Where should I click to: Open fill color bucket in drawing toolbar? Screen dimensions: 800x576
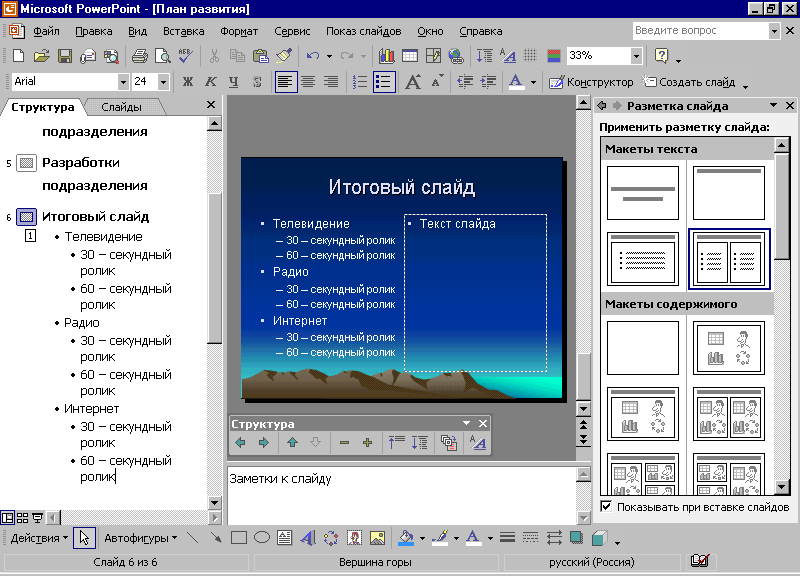[406, 538]
